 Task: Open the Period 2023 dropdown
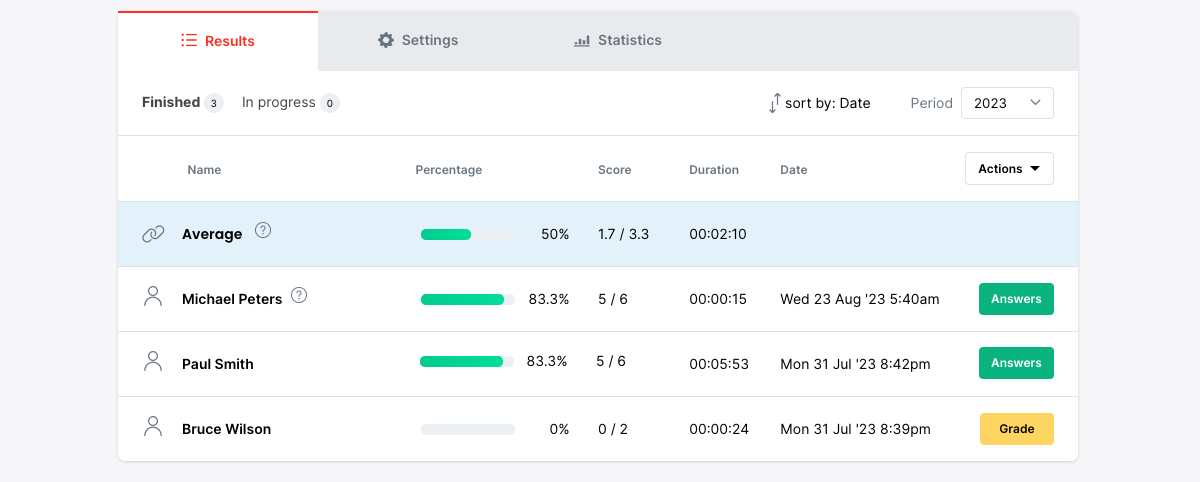pyautogui.click(x=1006, y=103)
